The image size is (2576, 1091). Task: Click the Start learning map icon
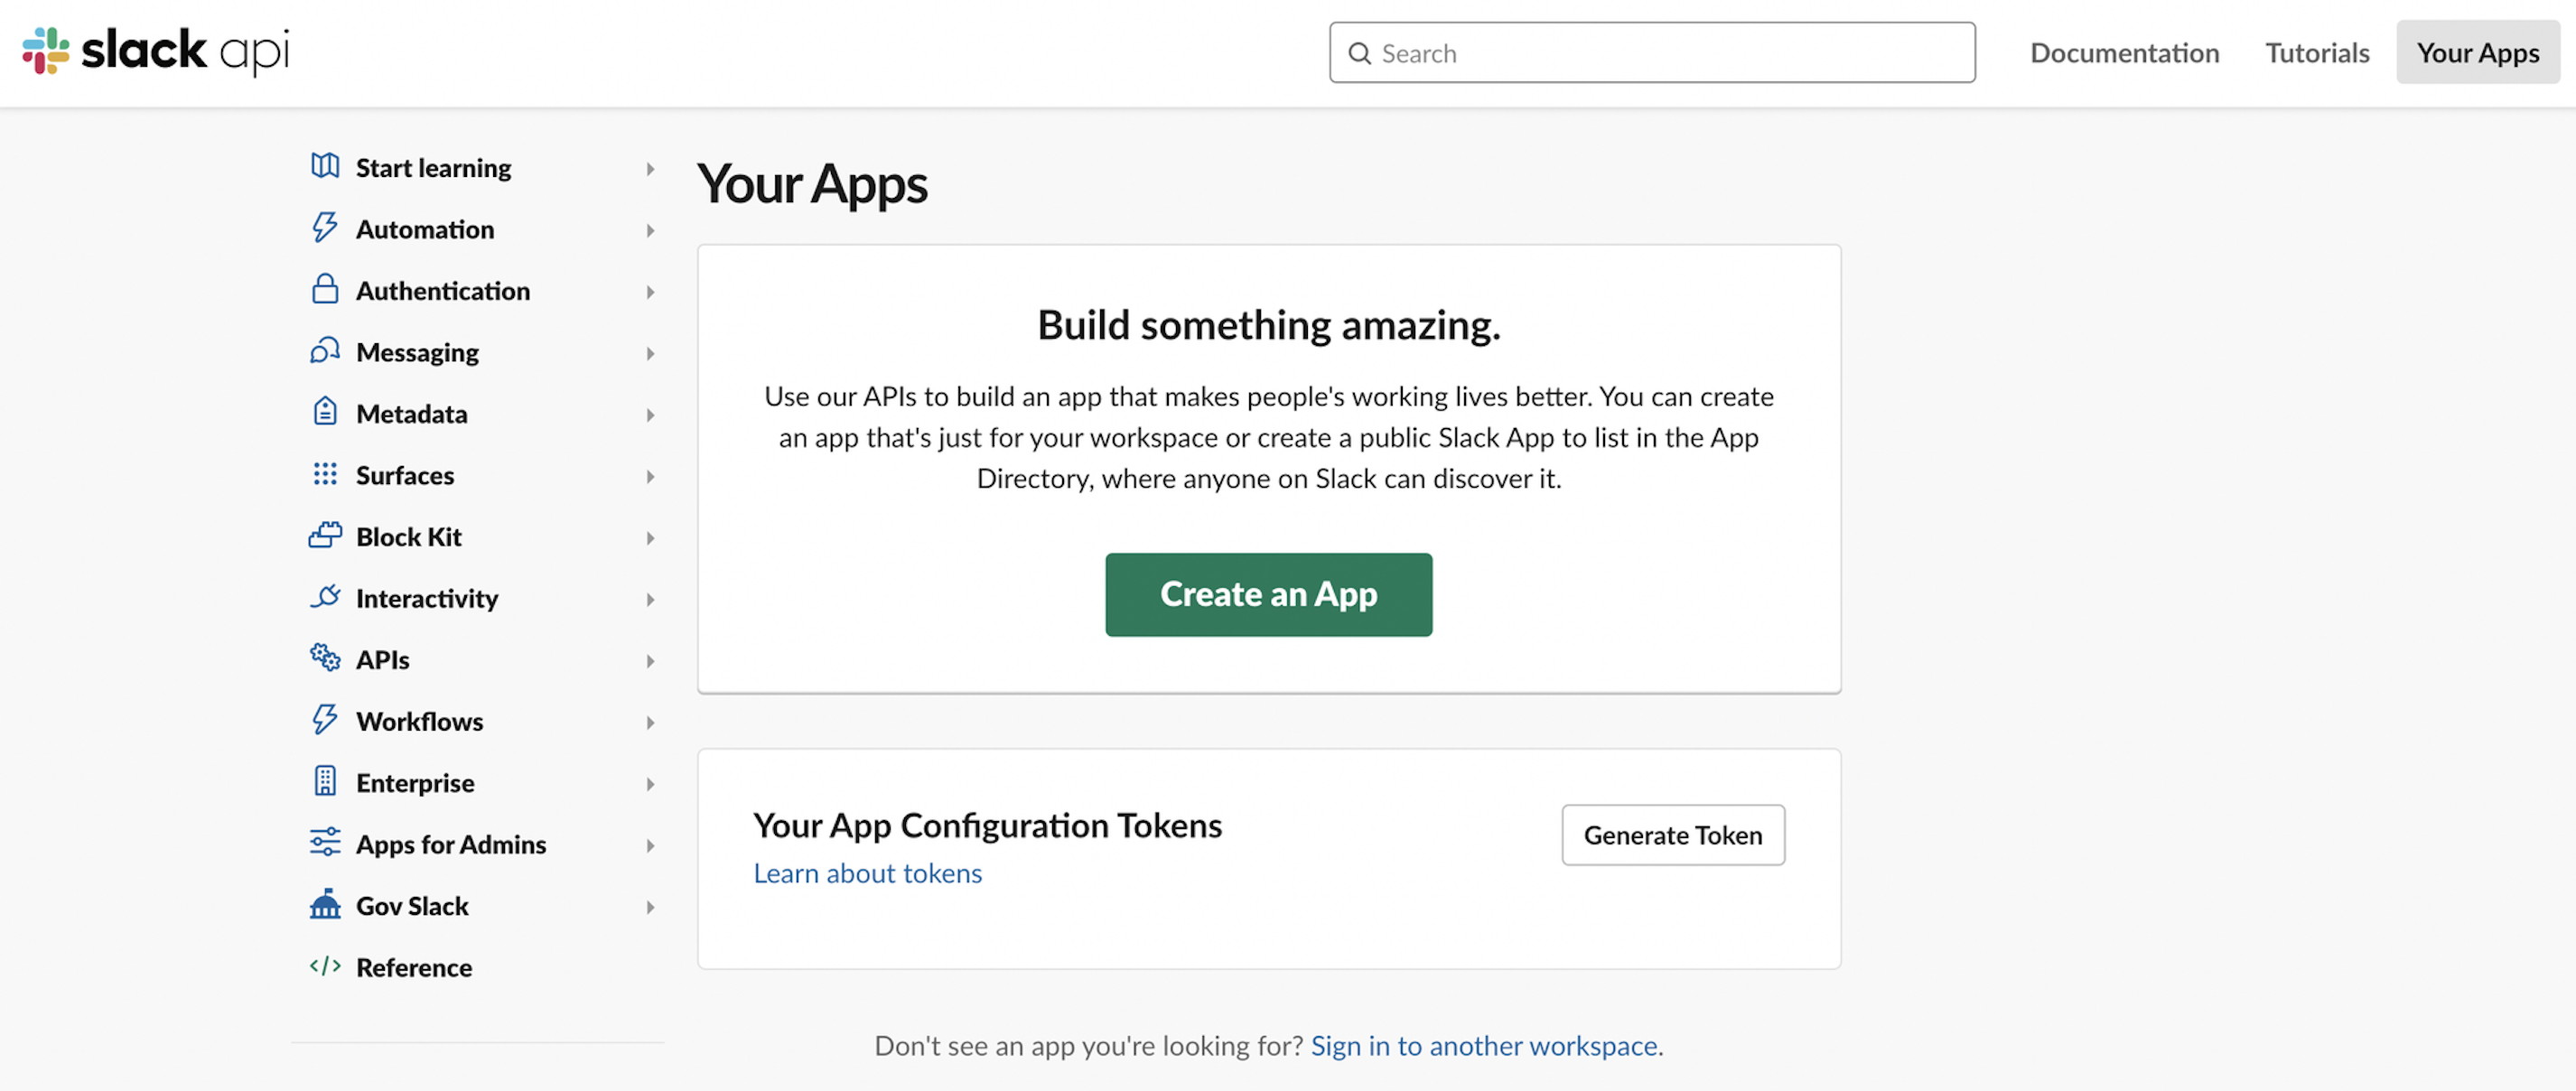(325, 167)
